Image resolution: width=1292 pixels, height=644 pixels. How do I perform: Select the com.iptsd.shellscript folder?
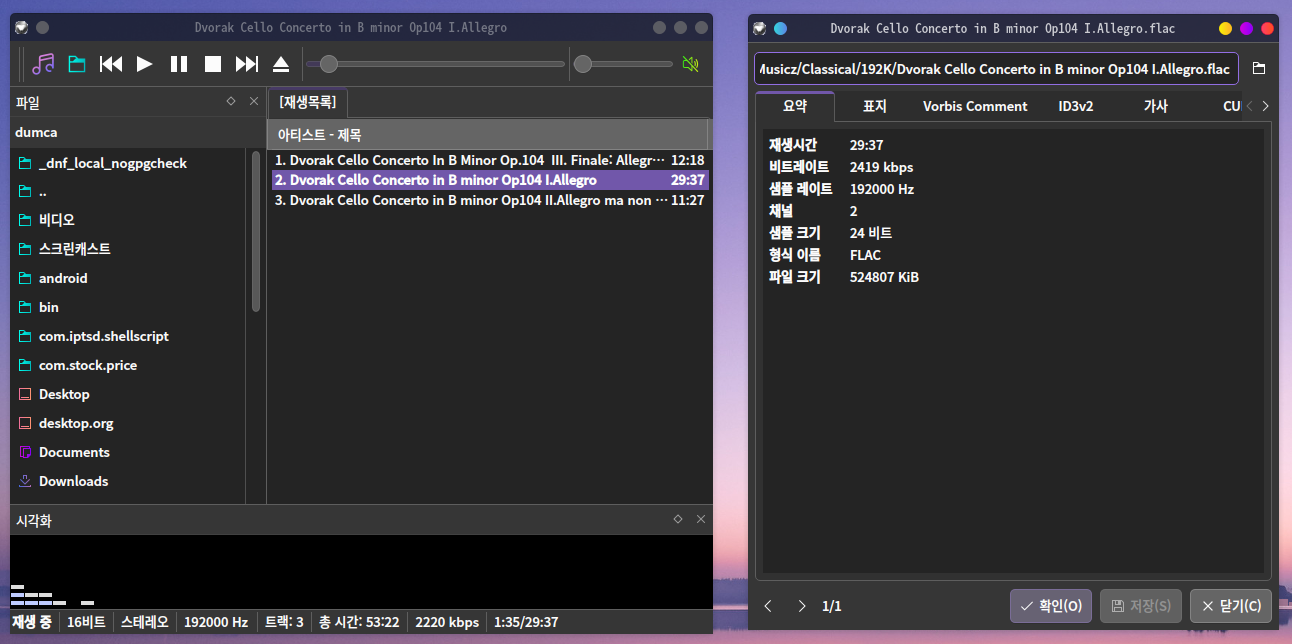point(103,336)
